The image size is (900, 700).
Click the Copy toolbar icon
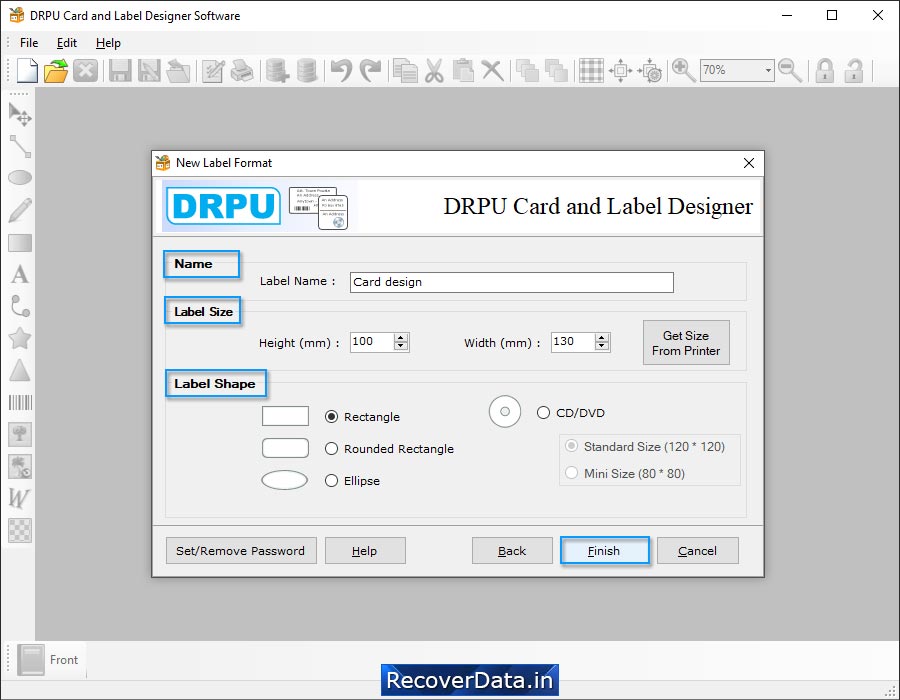[x=405, y=71]
